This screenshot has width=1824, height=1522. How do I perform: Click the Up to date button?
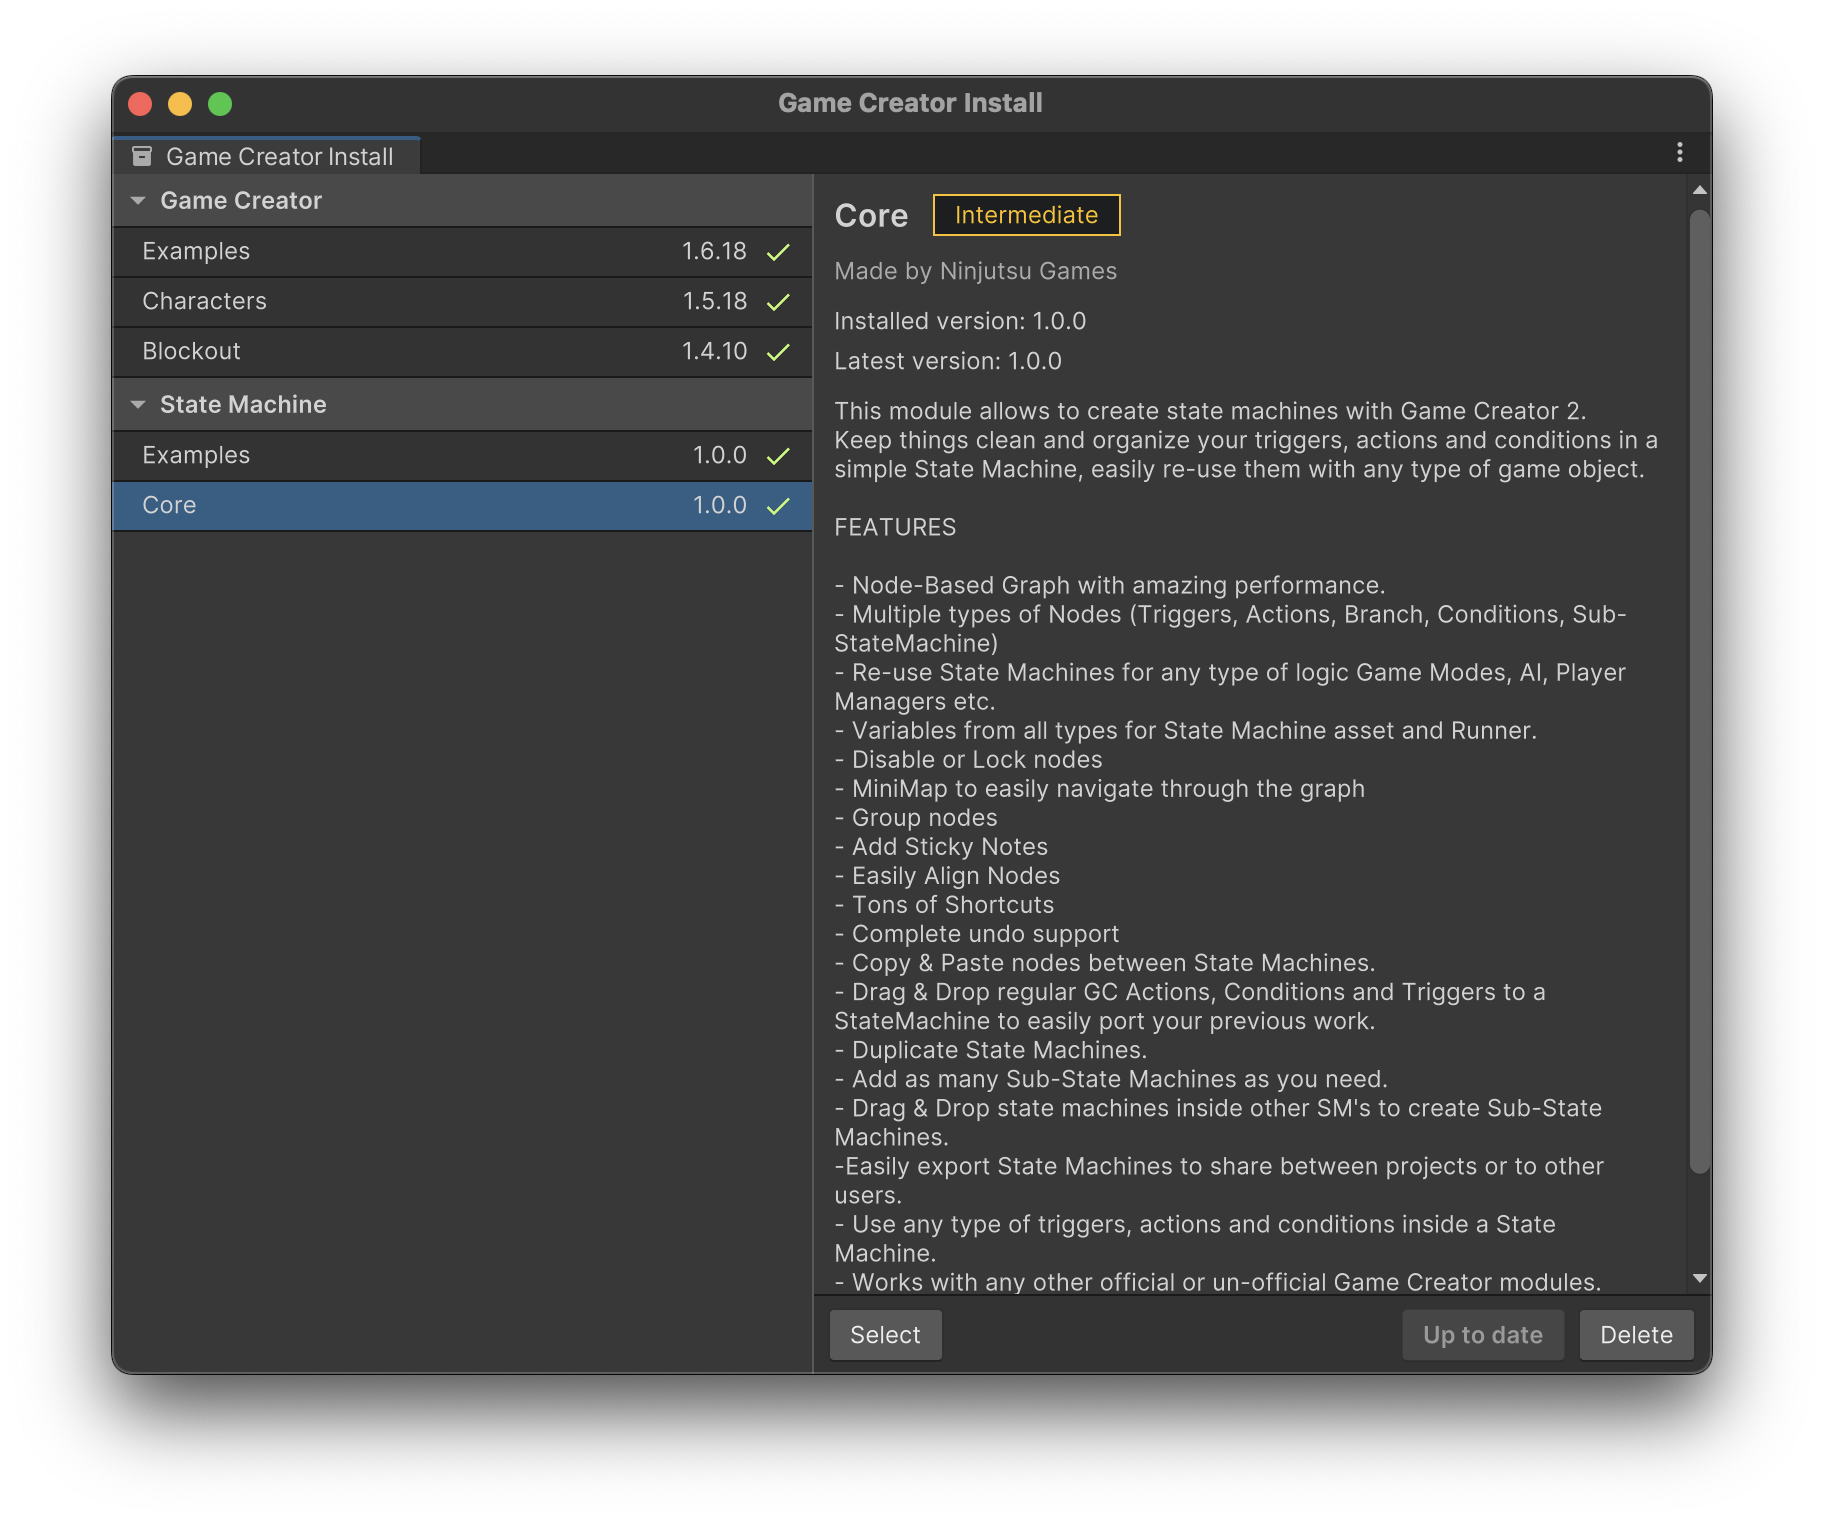pyautogui.click(x=1482, y=1335)
